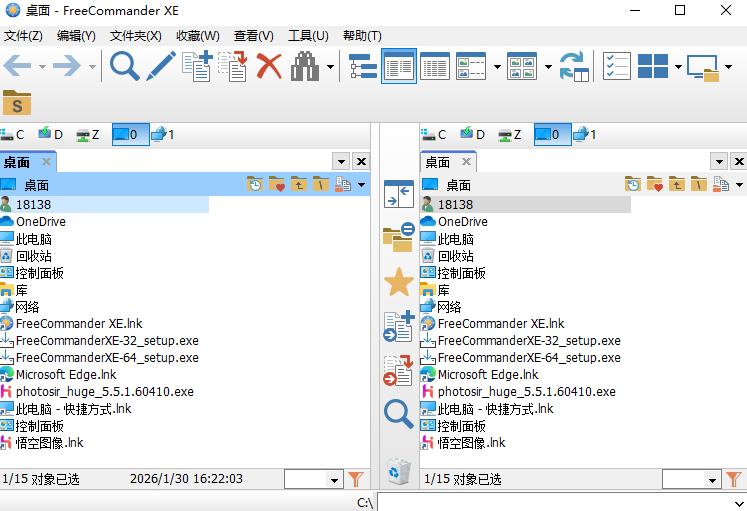The width and height of the screenshot is (747, 511).
Task: Click the red X delete icon
Action: pyautogui.click(x=269, y=66)
